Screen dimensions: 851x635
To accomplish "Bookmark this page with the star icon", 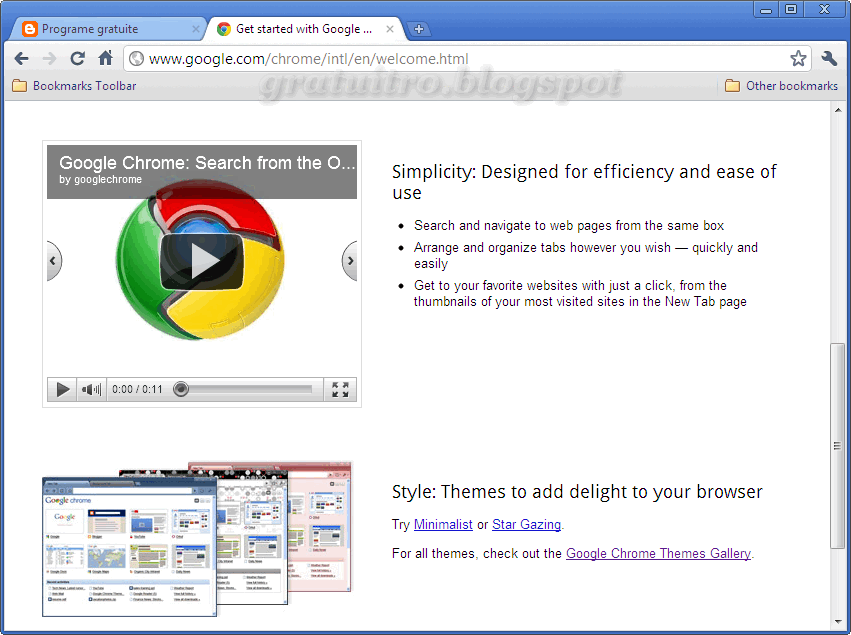I will (798, 58).
